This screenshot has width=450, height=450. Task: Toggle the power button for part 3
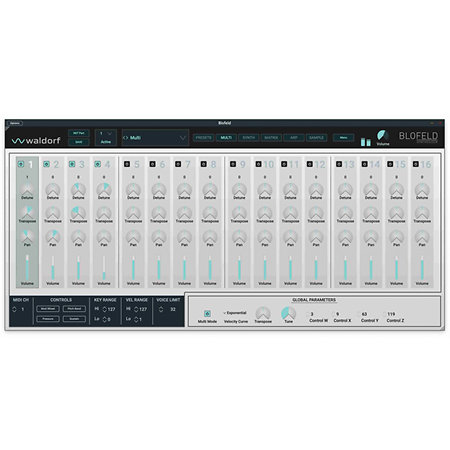[x=72, y=164]
